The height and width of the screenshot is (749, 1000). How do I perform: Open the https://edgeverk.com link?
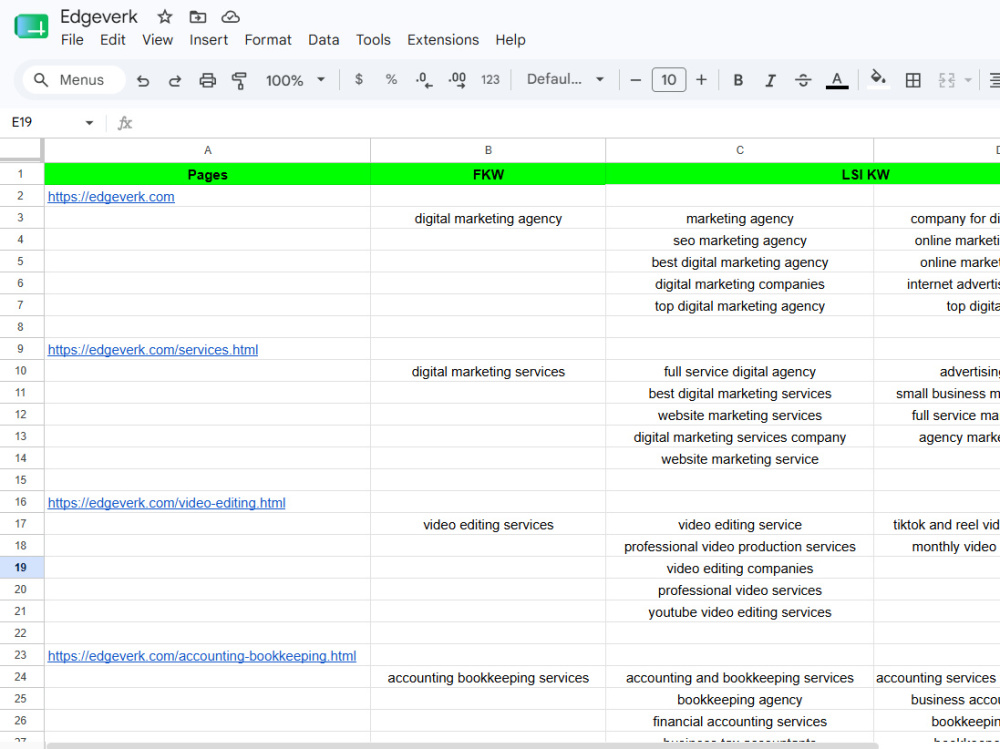pyautogui.click(x=111, y=197)
